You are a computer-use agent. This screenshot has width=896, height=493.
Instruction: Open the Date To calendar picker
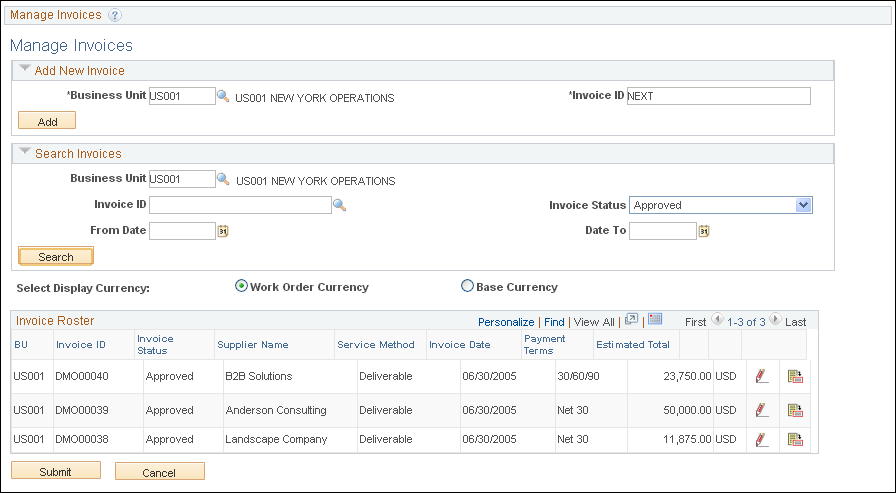(704, 231)
